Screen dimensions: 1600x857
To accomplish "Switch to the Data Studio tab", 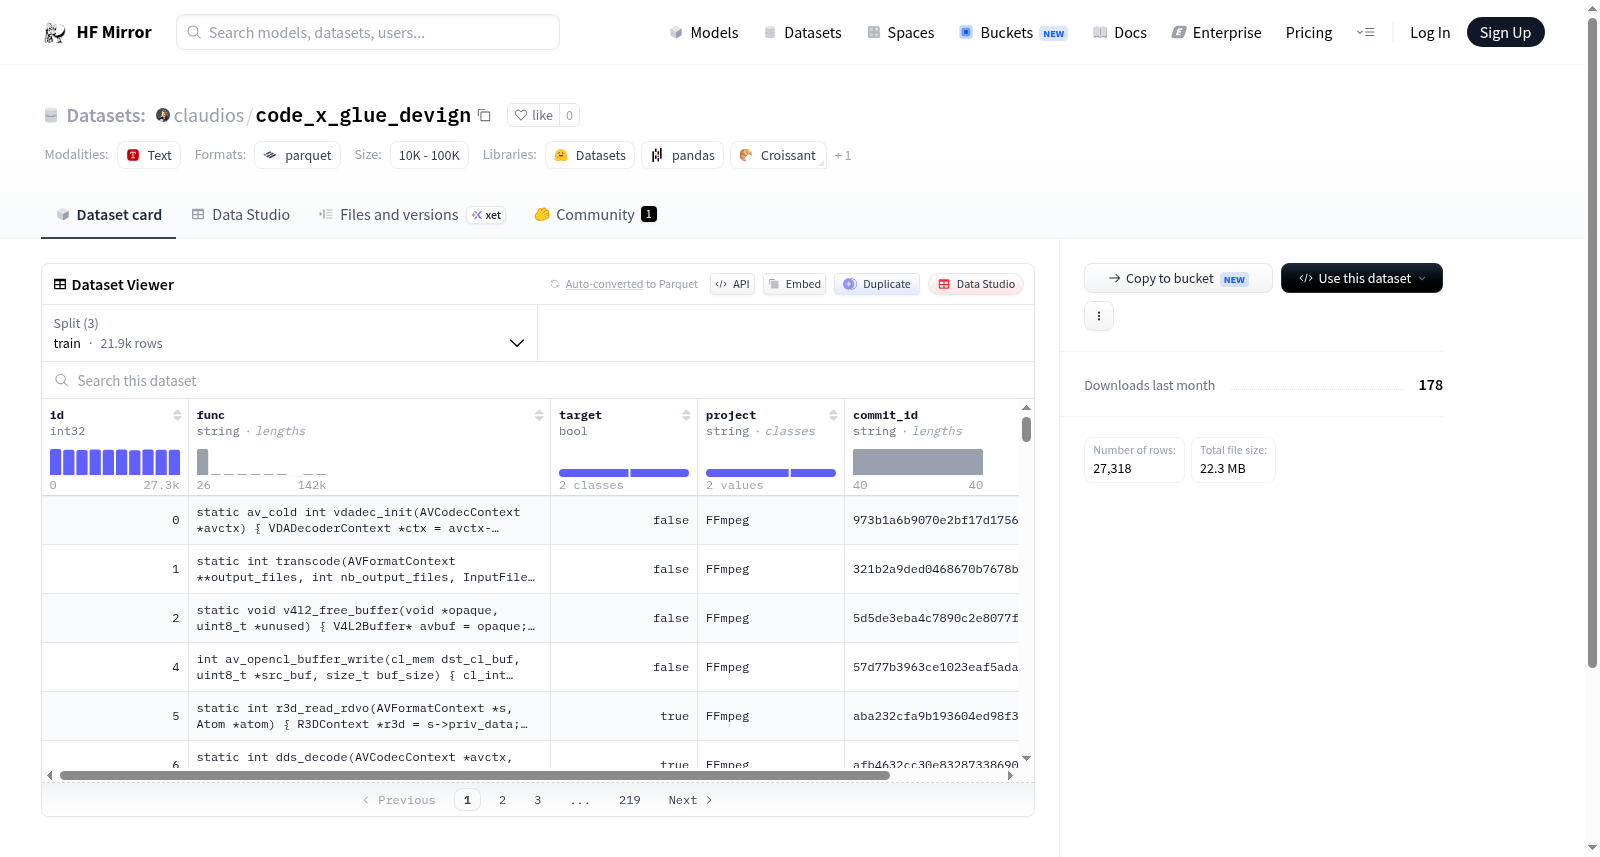I will [241, 214].
